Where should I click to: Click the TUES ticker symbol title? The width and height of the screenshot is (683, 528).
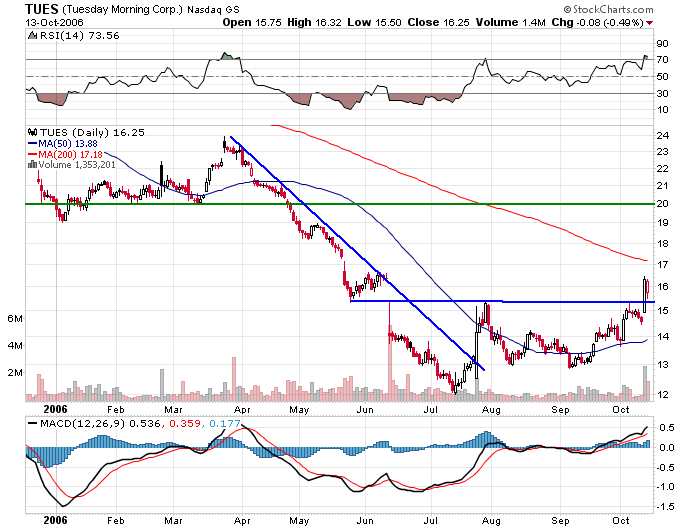42,9
